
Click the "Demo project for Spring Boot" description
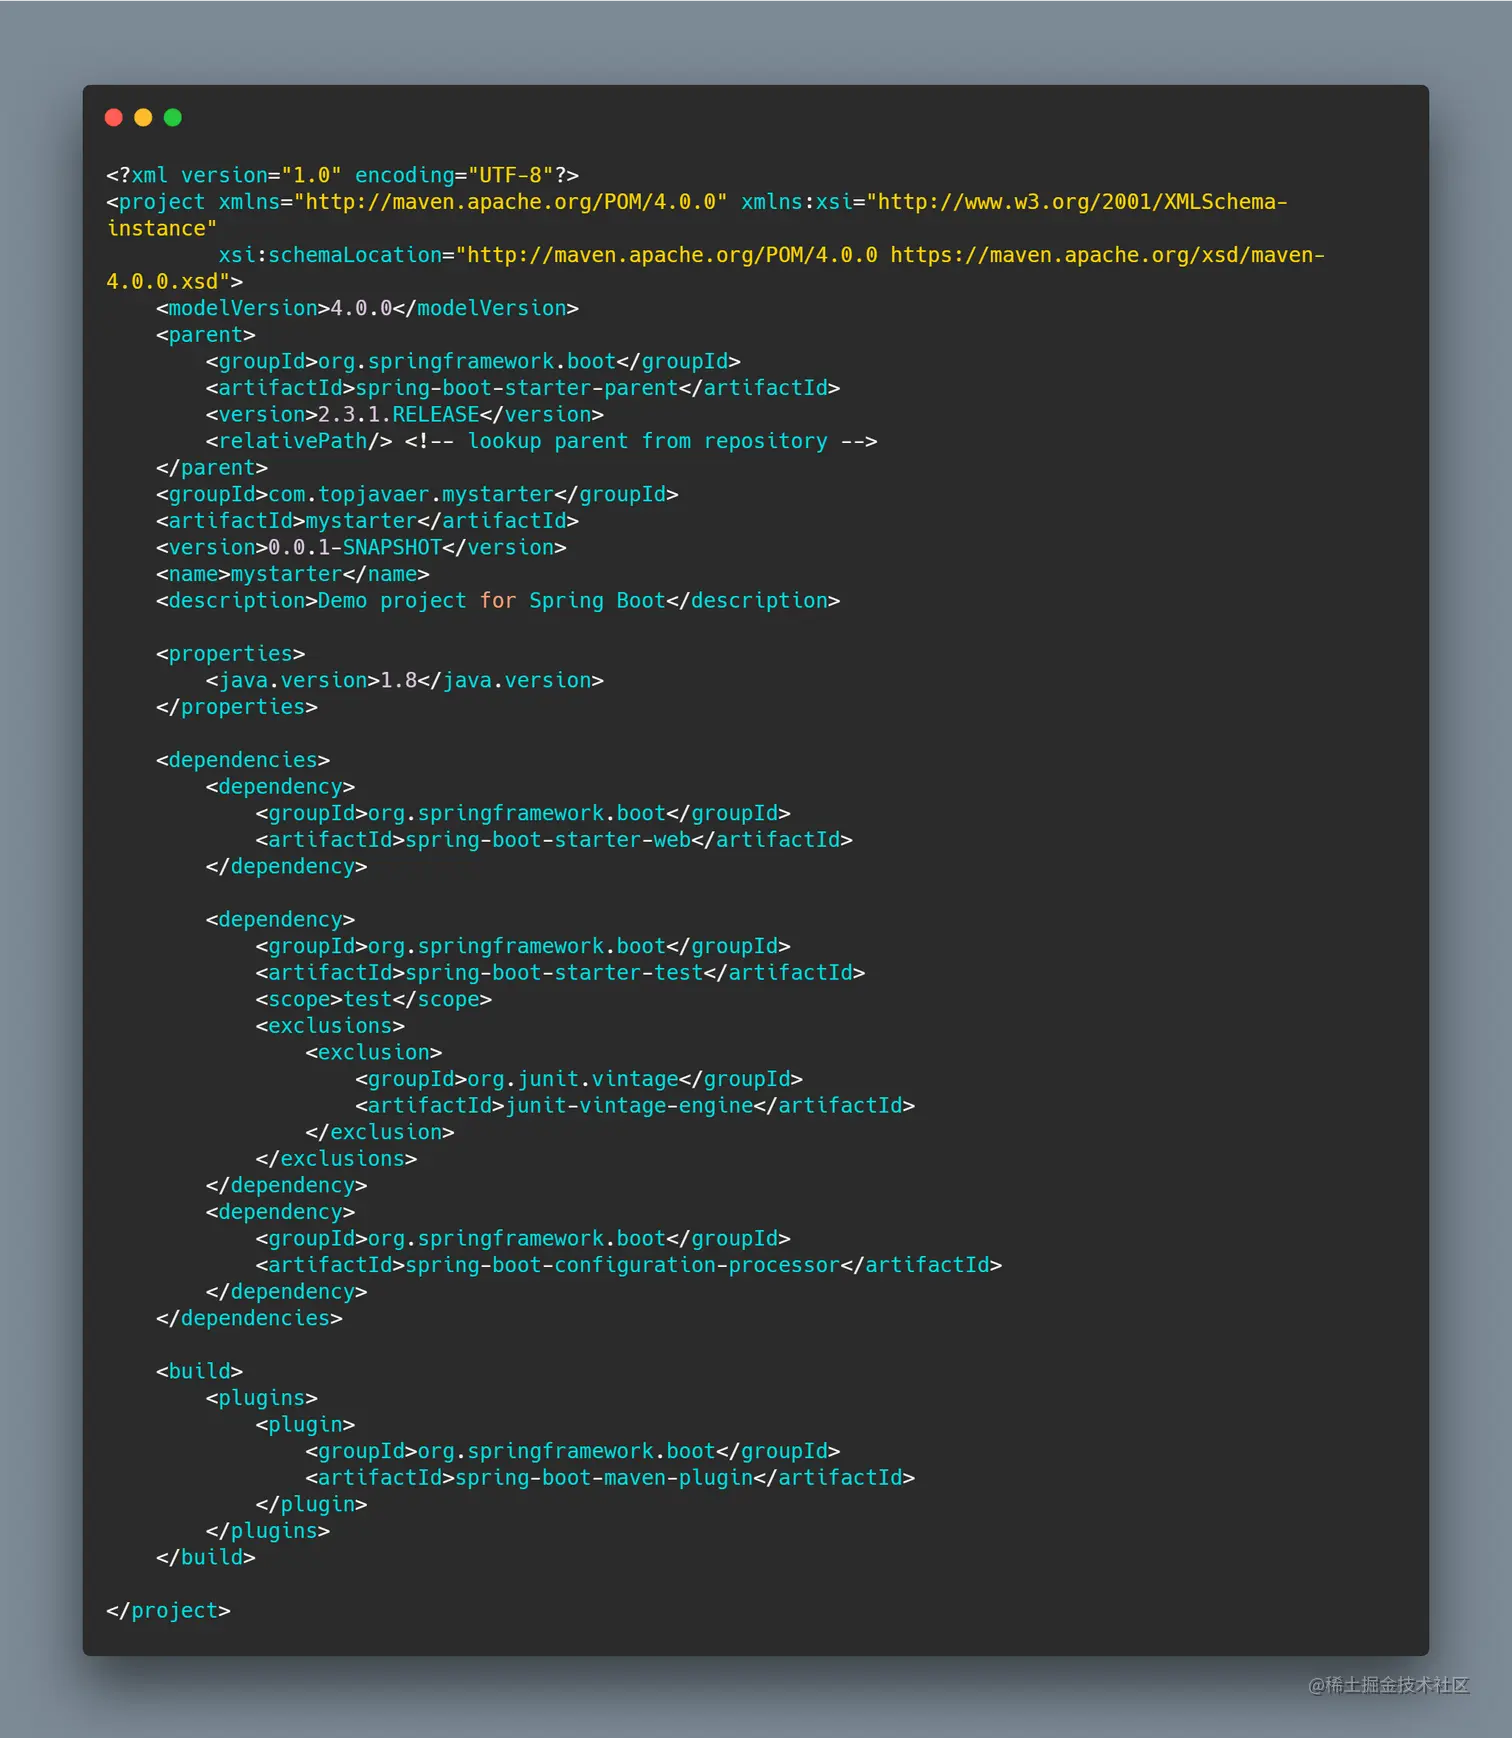click(491, 601)
